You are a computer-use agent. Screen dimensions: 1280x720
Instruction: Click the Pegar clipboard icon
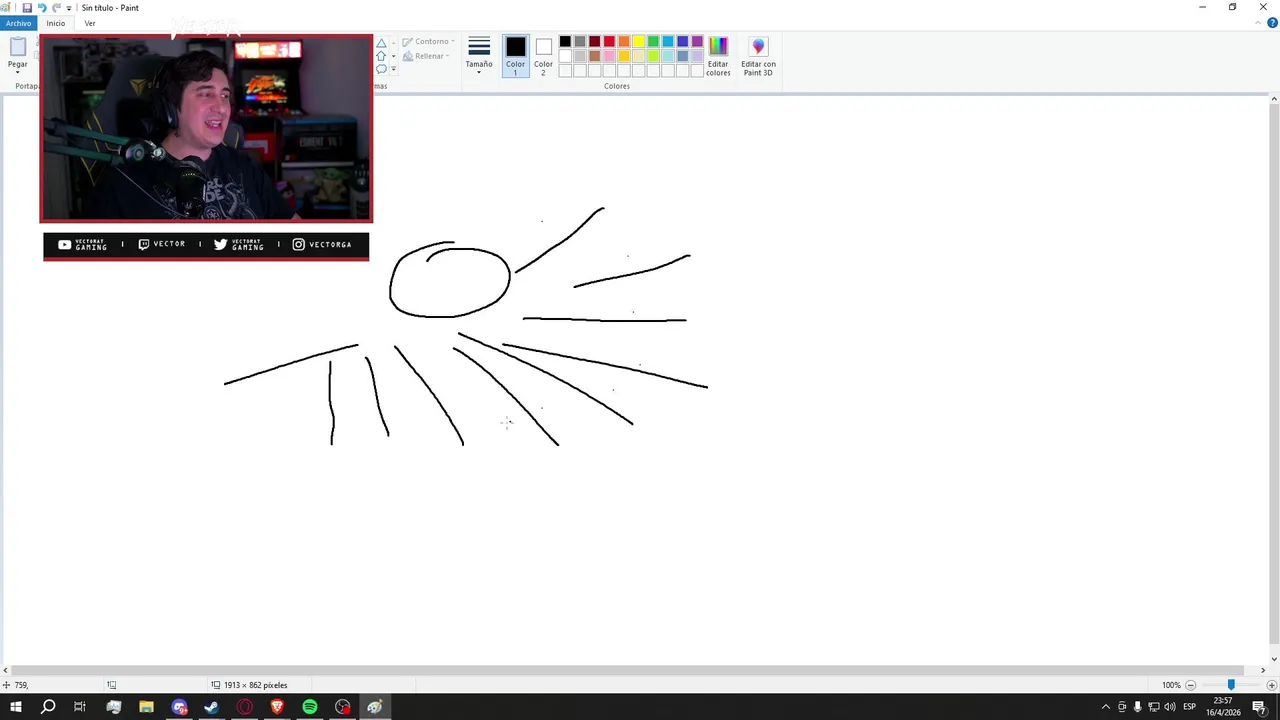pyautogui.click(x=18, y=46)
